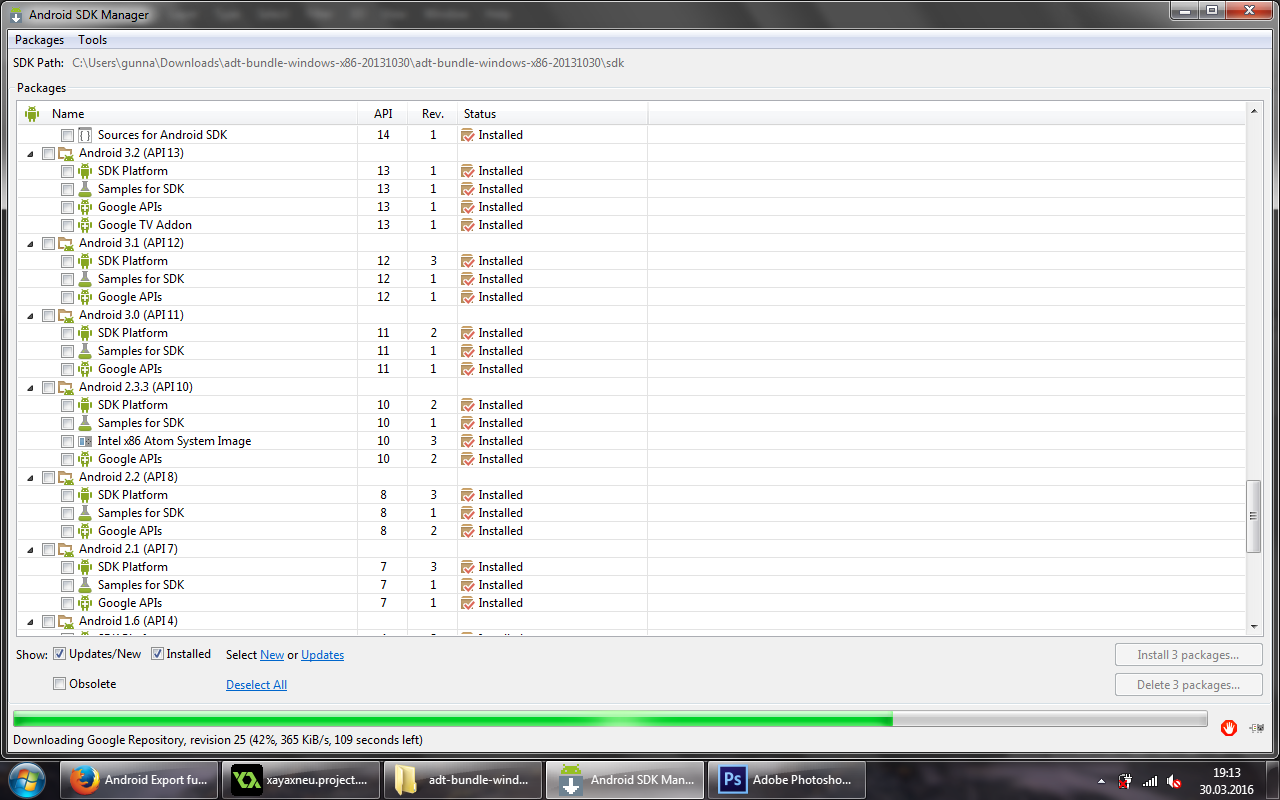The width and height of the screenshot is (1280, 800).
Task: Uncheck the Updates/New filter checkbox
Action: click(60, 654)
